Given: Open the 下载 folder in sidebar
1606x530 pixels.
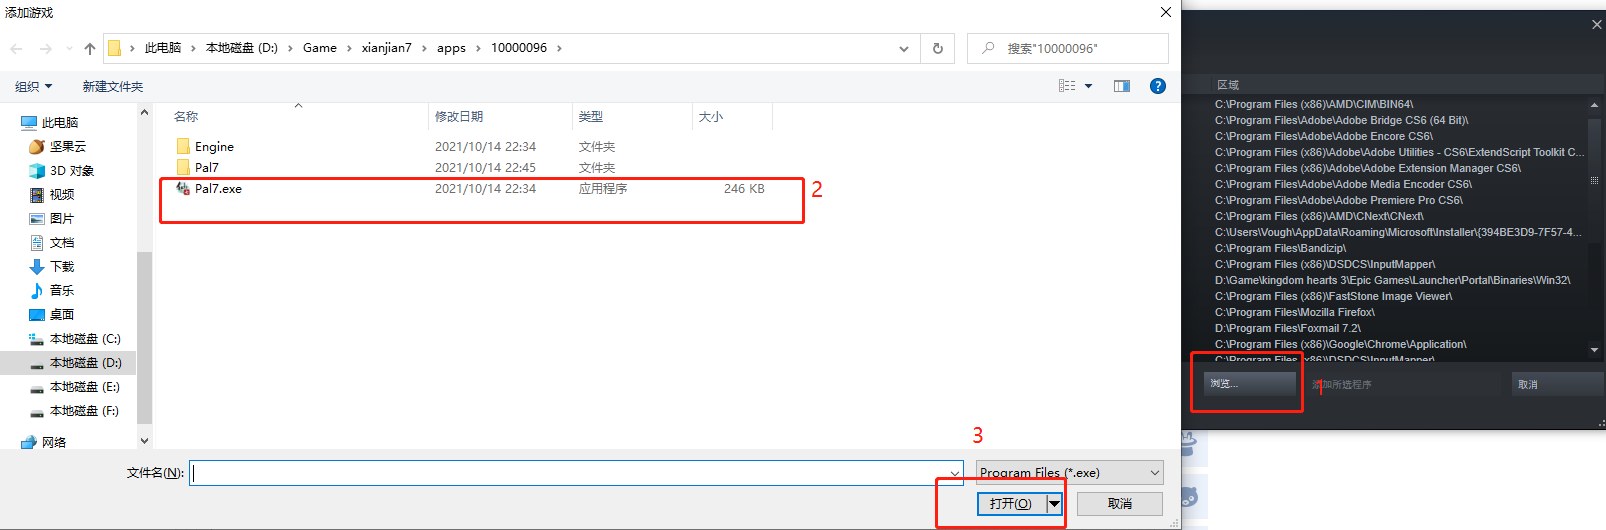Looking at the screenshot, I should [x=62, y=266].
